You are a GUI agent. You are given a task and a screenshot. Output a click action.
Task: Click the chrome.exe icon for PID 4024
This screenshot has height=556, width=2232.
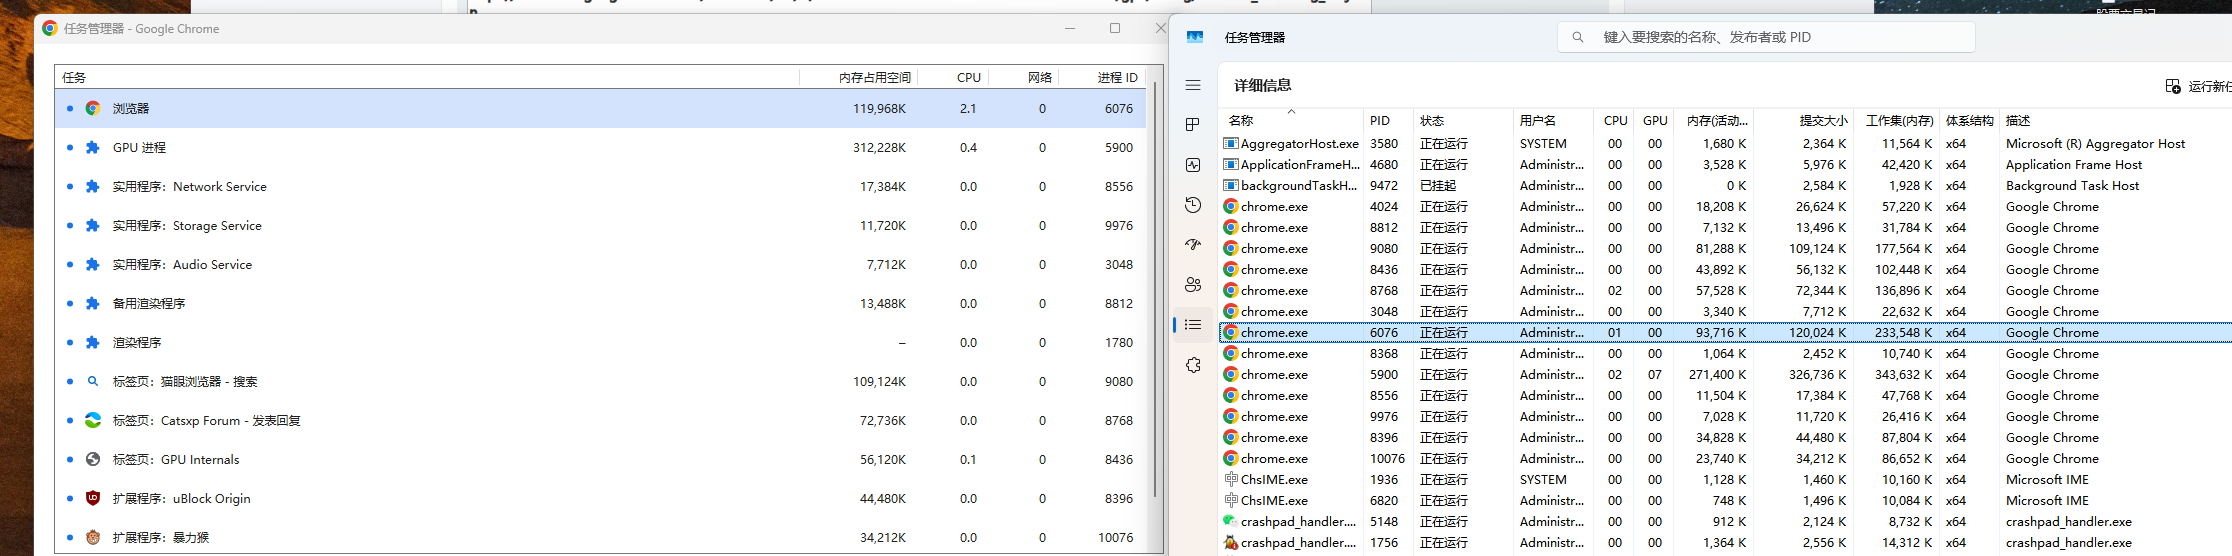[x=1231, y=206]
